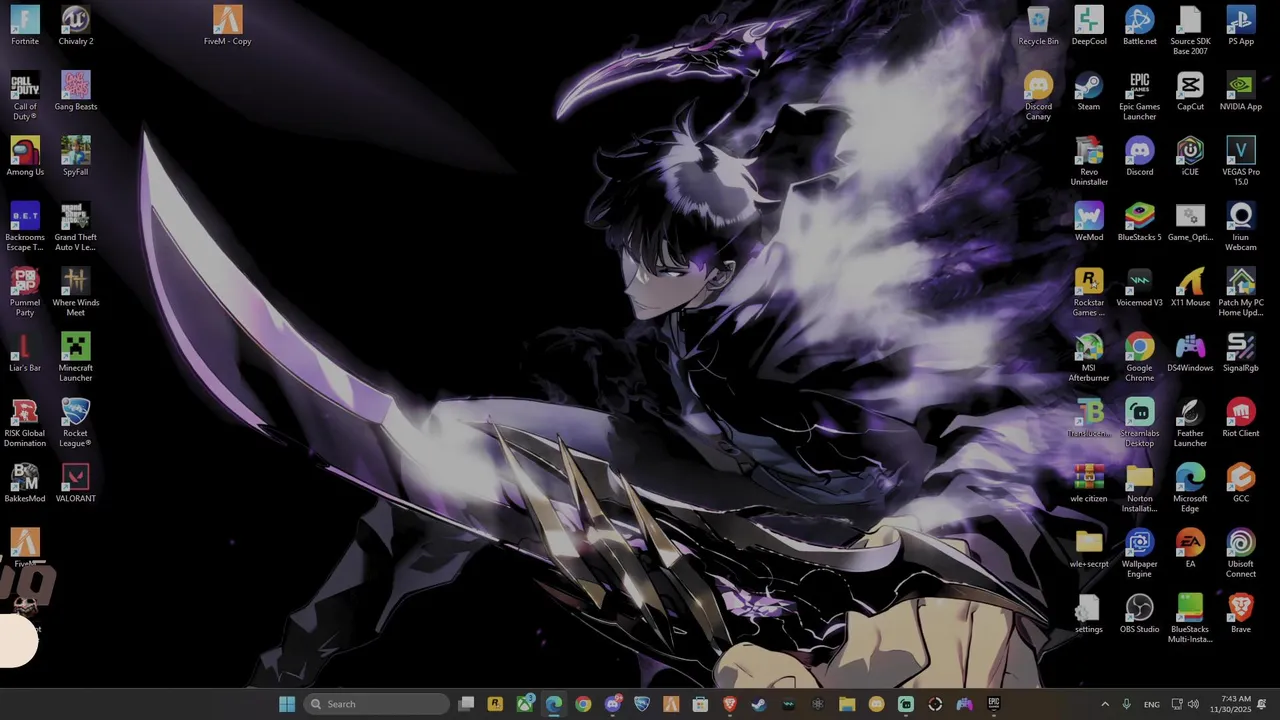
Task: Click the VEGAS Pro 15.0 icon
Action: click(x=1241, y=161)
